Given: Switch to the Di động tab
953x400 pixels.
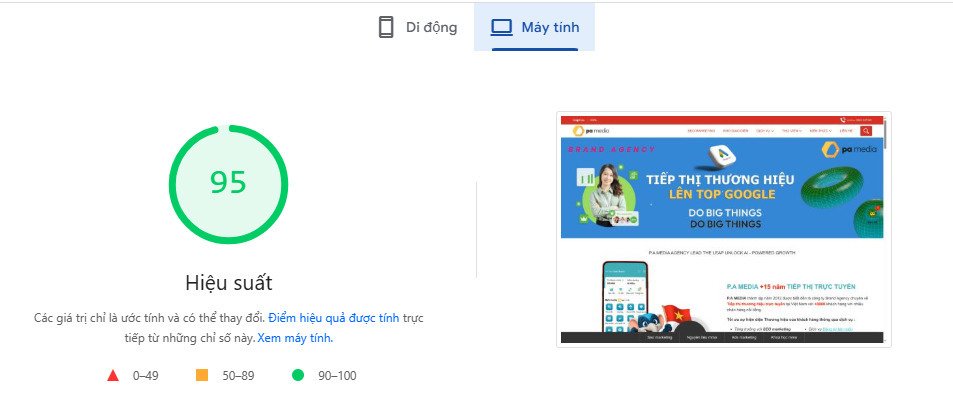Looking at the screenshot, I should click(418, 27).
